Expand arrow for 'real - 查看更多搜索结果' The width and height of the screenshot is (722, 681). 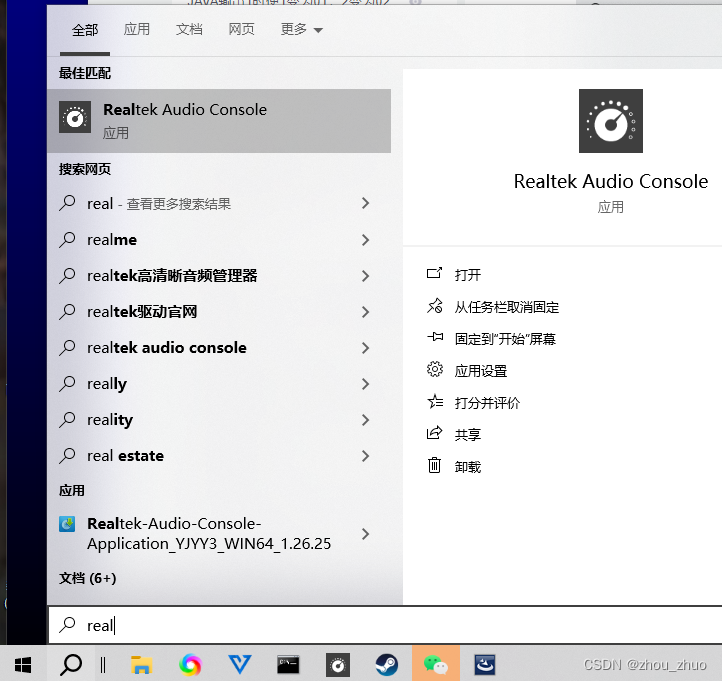coord(366,203)
